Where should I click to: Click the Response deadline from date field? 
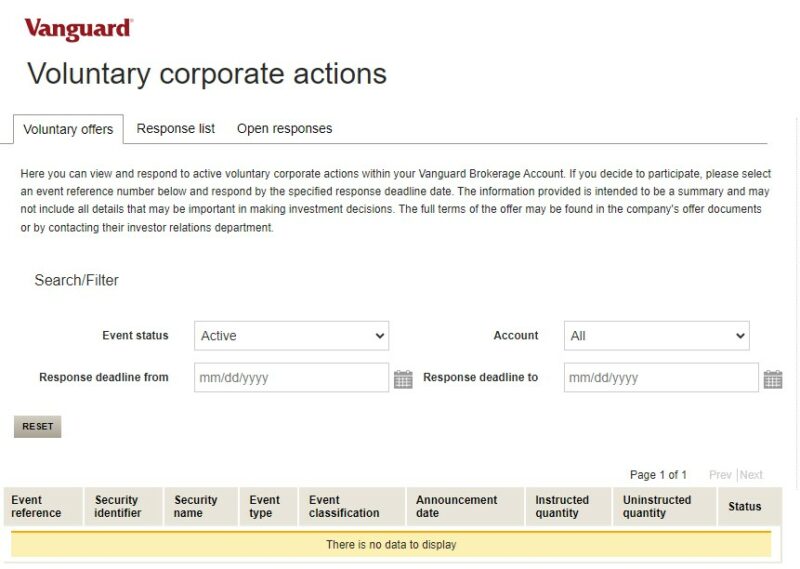[x=291, y=378]
